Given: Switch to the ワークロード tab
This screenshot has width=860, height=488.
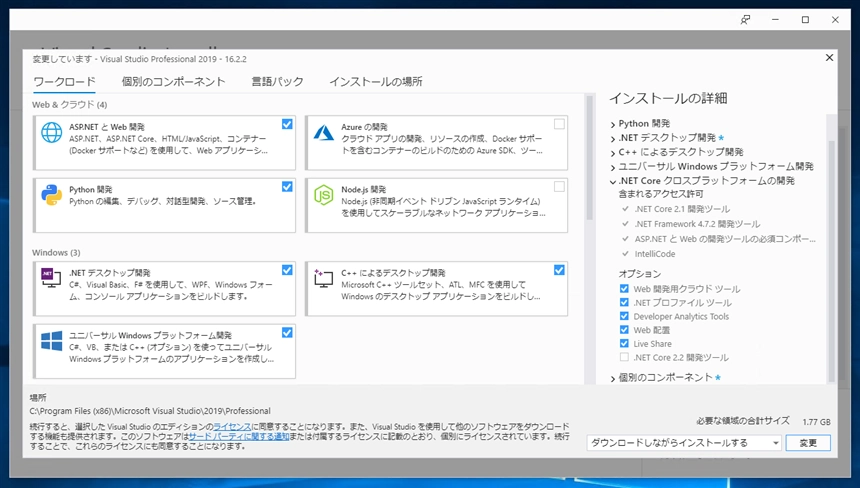Looking at the screenshot, I should (x=65, y=82).
